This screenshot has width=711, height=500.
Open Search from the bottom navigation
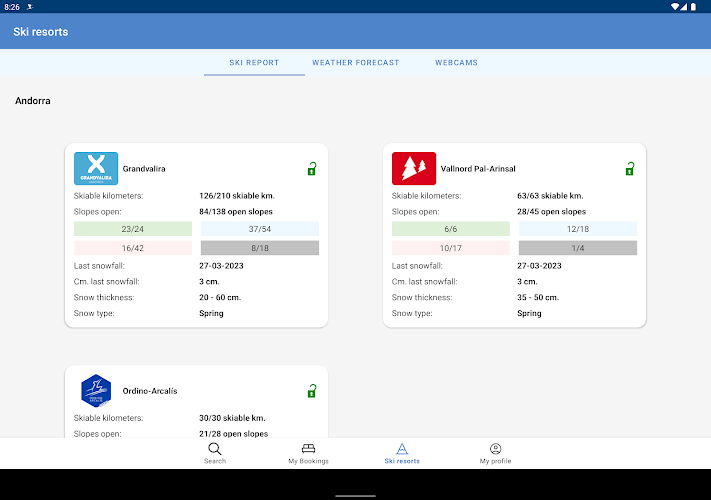click(215, 454)
